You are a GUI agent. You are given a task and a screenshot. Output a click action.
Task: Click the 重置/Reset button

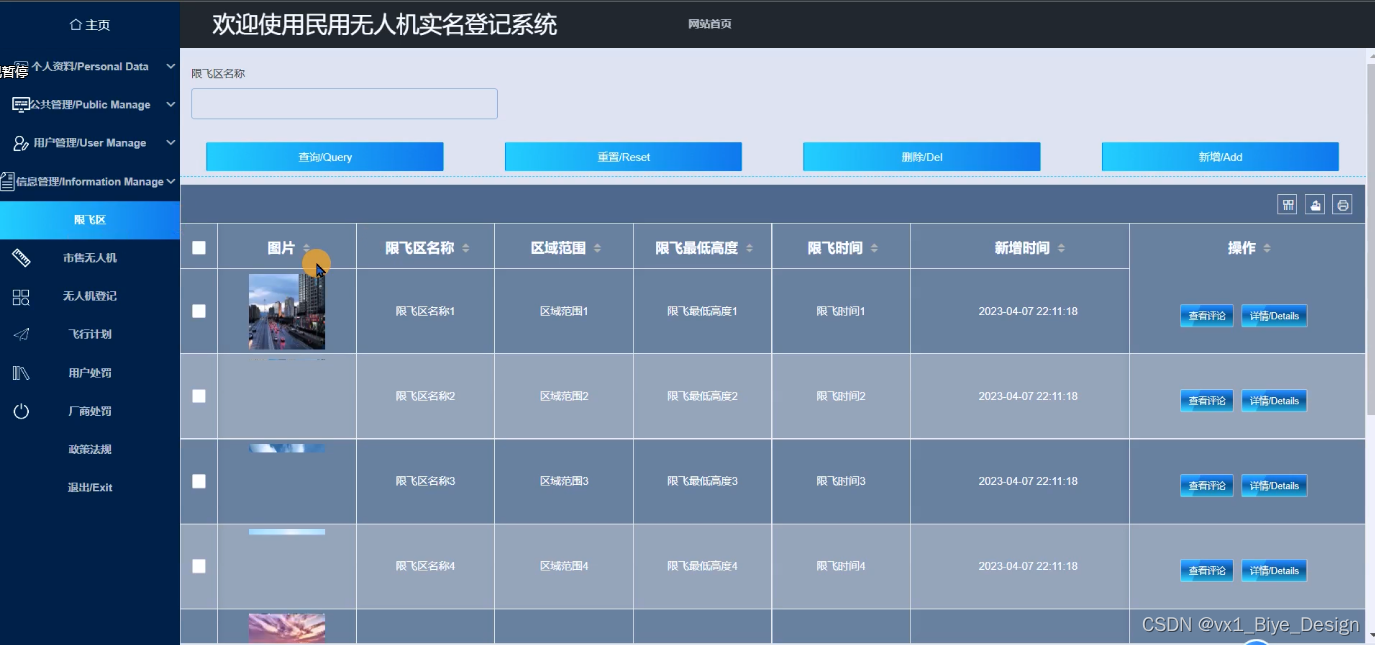click(623, 157)
